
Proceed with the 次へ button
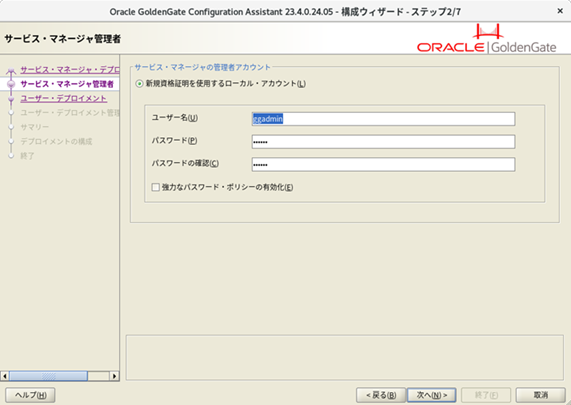432,395
